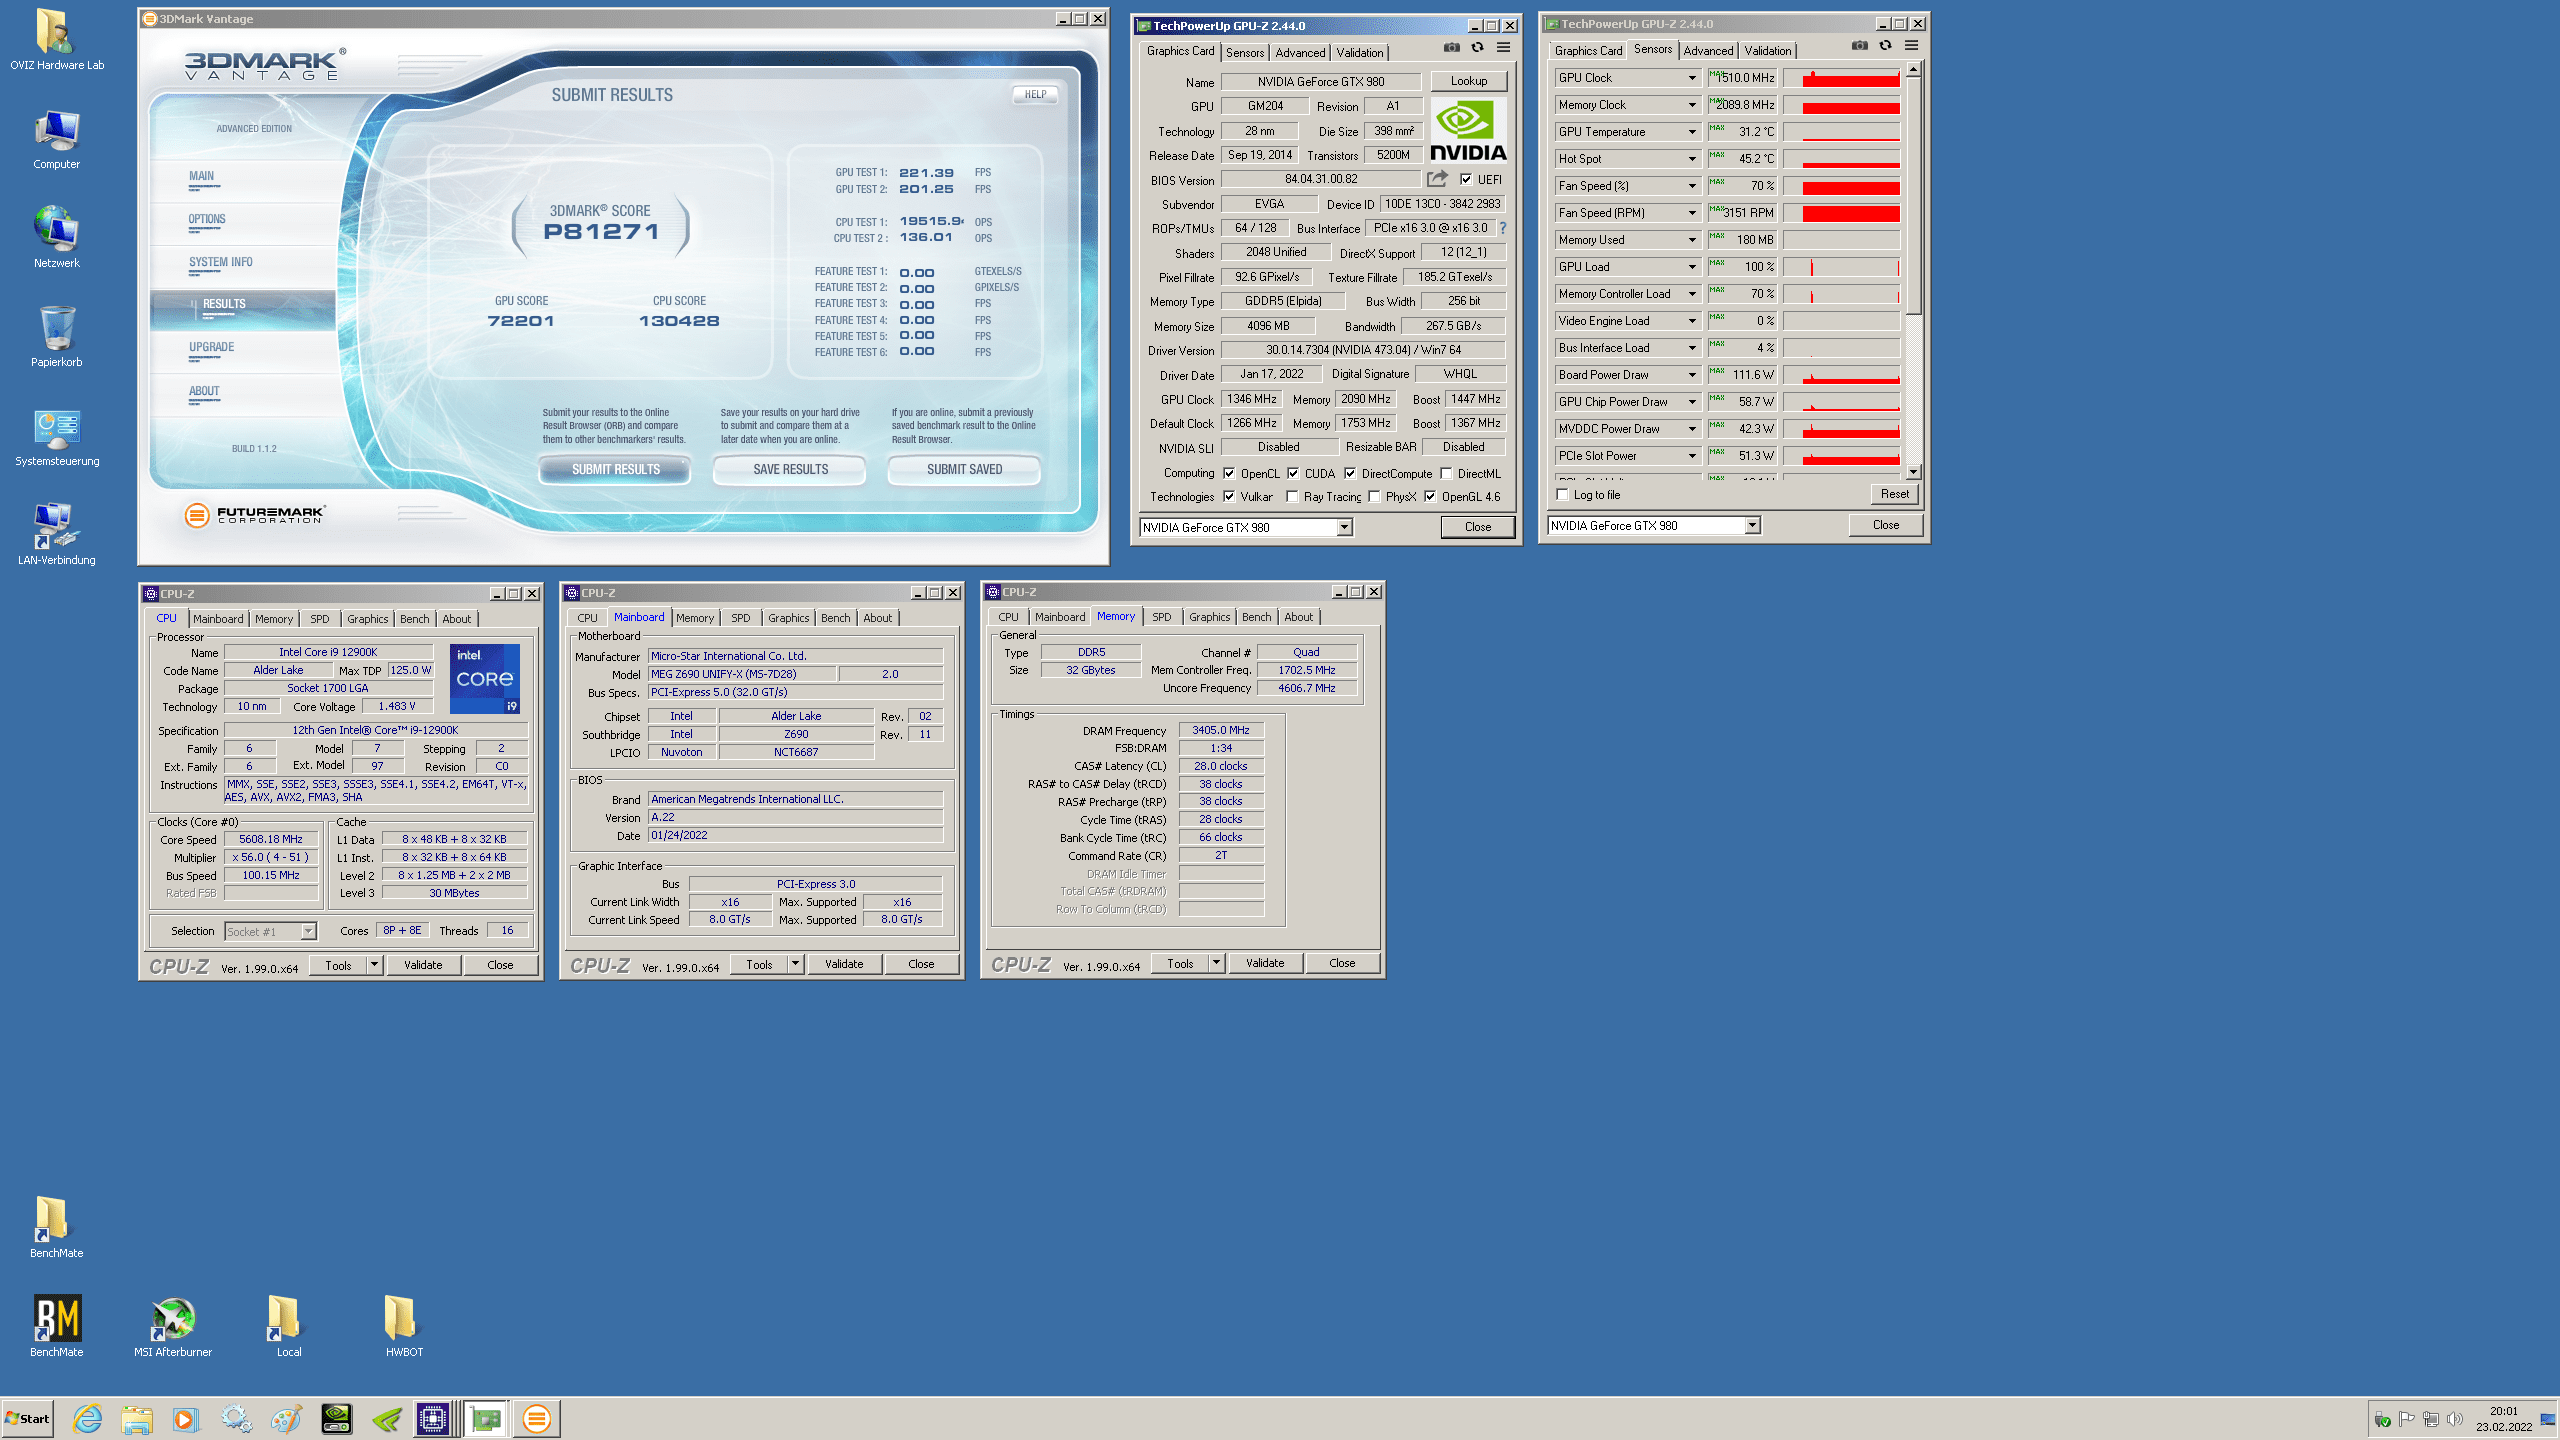Image resolution: width=2560 pixels, height=1440 pixels.
Task: Open the hamburger menu in GPU-Z Sensors window
Action: coord(1911,46)
